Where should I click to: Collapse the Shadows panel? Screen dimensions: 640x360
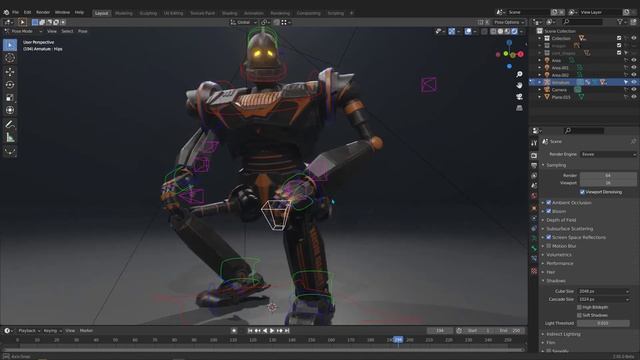click(x=556, y=281)
